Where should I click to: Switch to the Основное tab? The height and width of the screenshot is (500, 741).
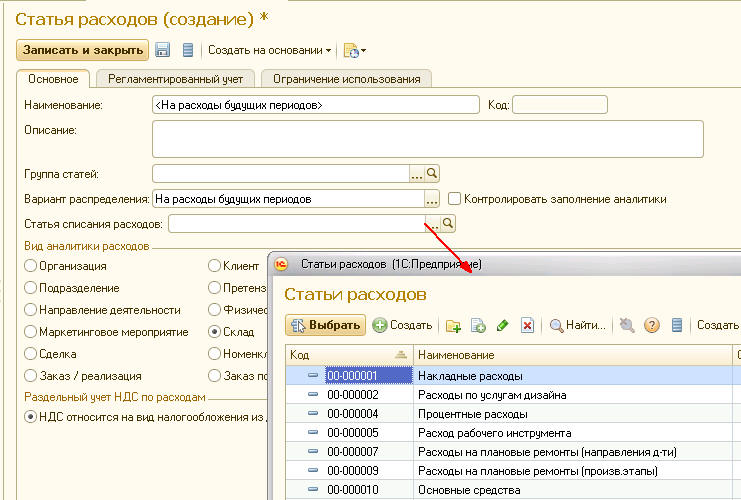(53, 79)
